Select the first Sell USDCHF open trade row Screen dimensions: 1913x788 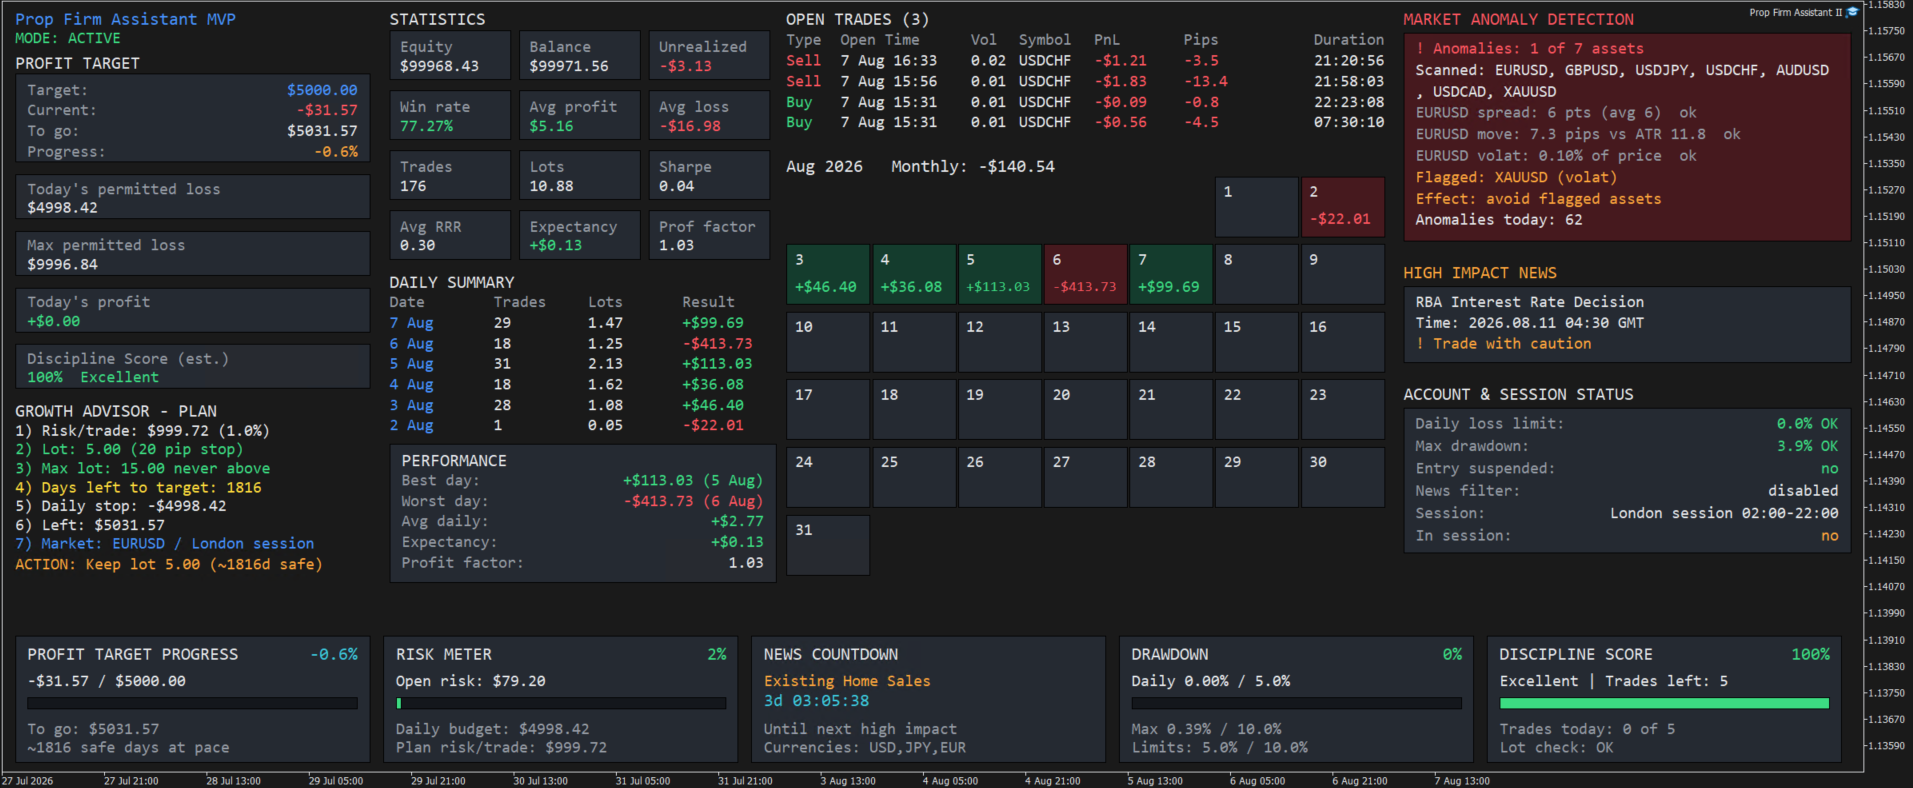pyautogui.click(x=1085, y=61)
